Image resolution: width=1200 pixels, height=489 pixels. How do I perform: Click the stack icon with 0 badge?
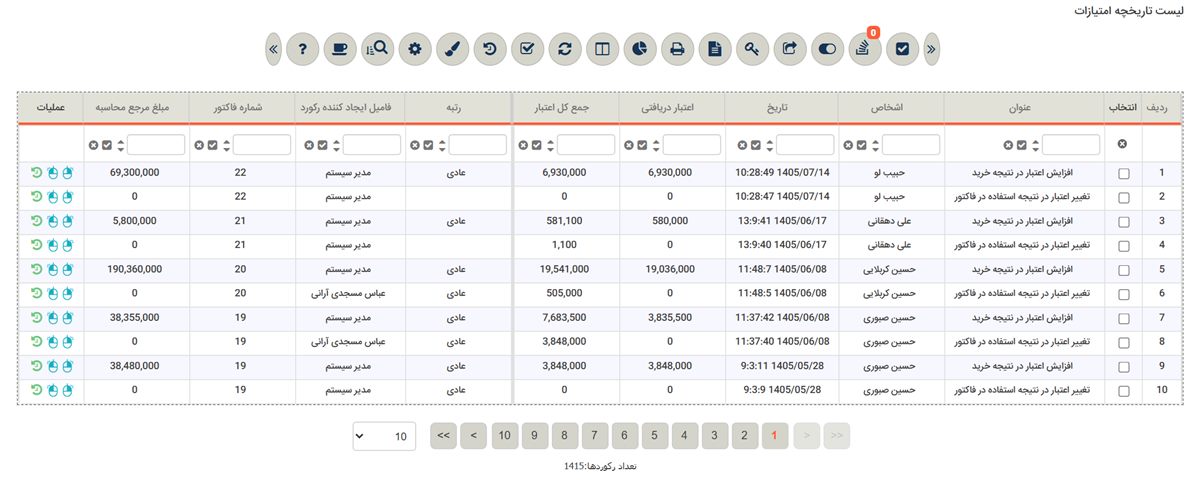click(865, 48)
